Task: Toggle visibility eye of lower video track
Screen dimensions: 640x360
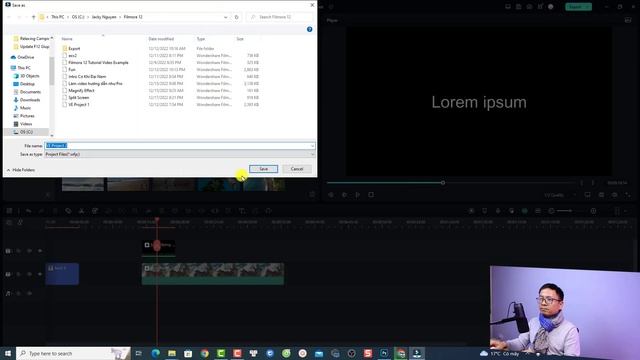Action: (x=40, y=274)
